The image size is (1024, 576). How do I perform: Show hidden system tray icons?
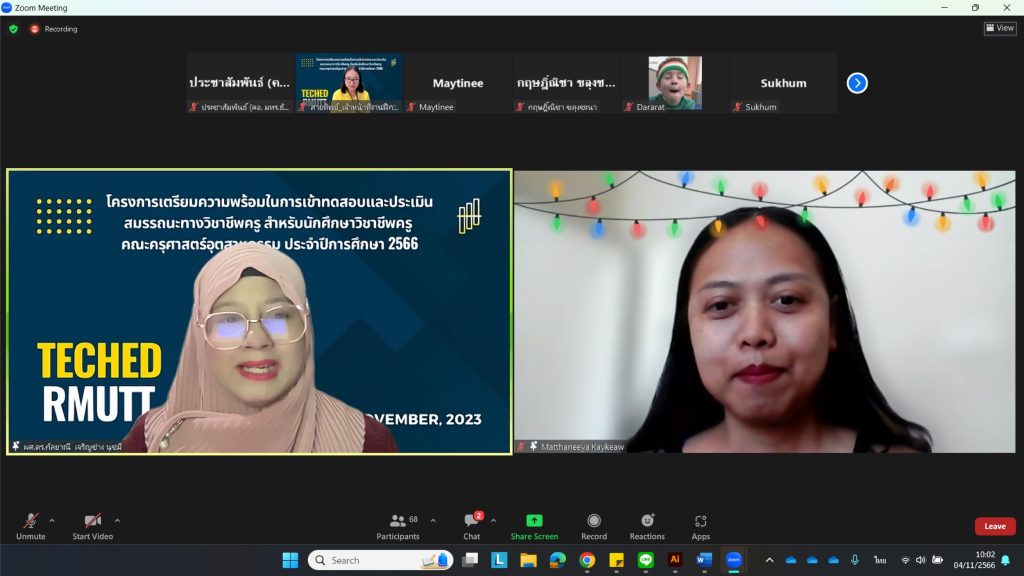(769, 560)
